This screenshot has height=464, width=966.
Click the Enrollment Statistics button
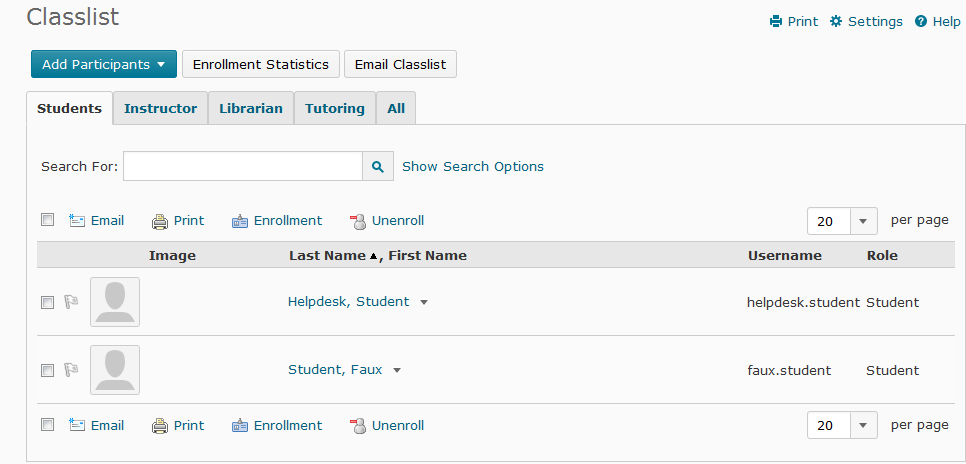(260, 64)
